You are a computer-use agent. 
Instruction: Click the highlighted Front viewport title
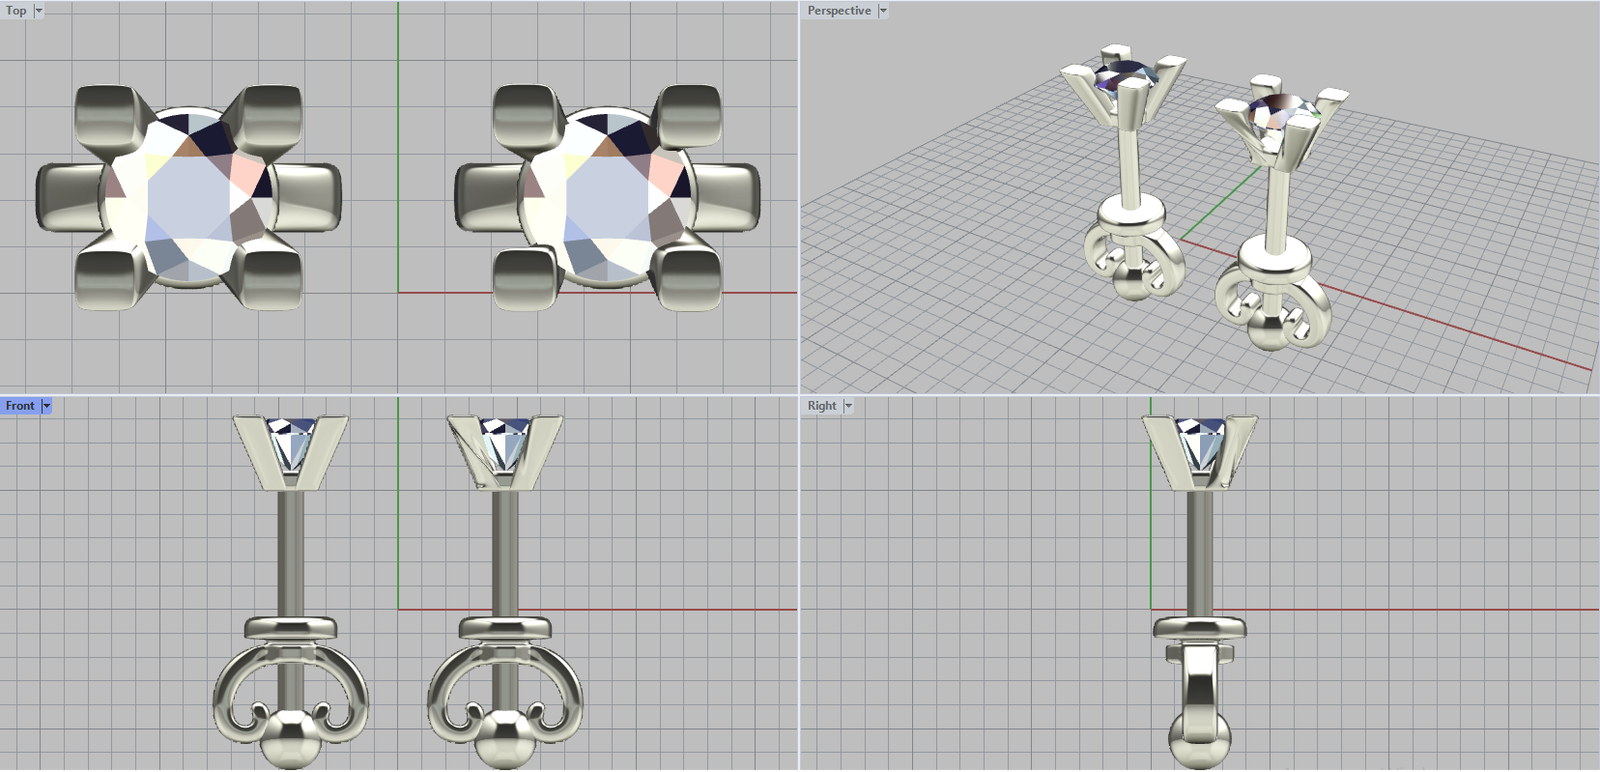pyautogui.click(x=20, y=406)
